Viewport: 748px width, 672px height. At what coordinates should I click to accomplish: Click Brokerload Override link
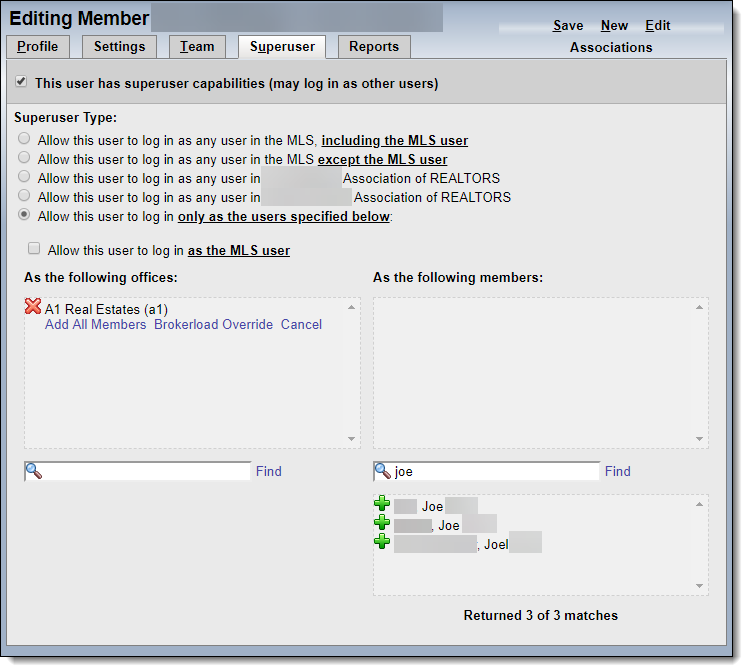(x=213, y=325)
